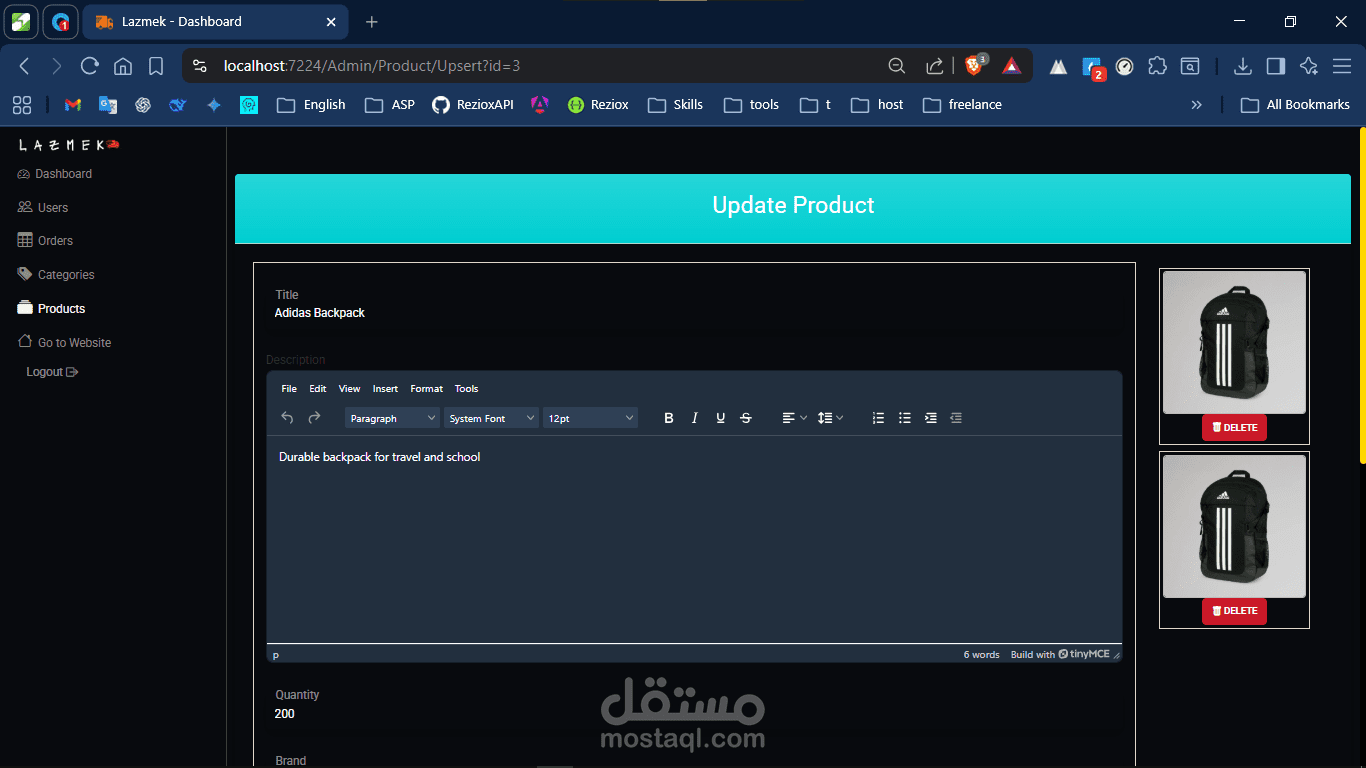1366x768 pixels.
Task: Click the redo arrow in editor toolbar
Action: (314, 418)
